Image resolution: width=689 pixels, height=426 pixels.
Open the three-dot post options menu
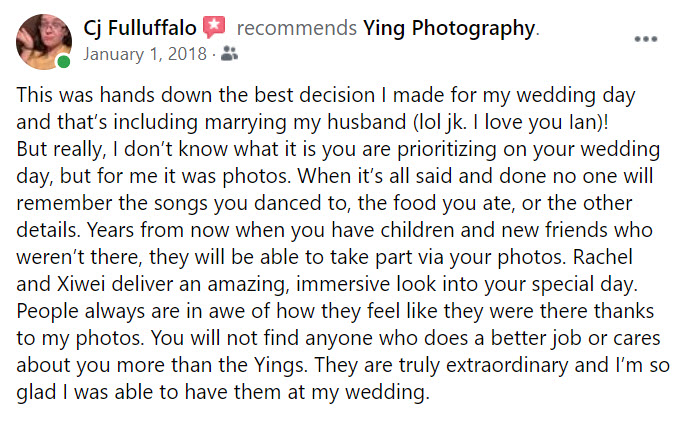click(645, 39)
